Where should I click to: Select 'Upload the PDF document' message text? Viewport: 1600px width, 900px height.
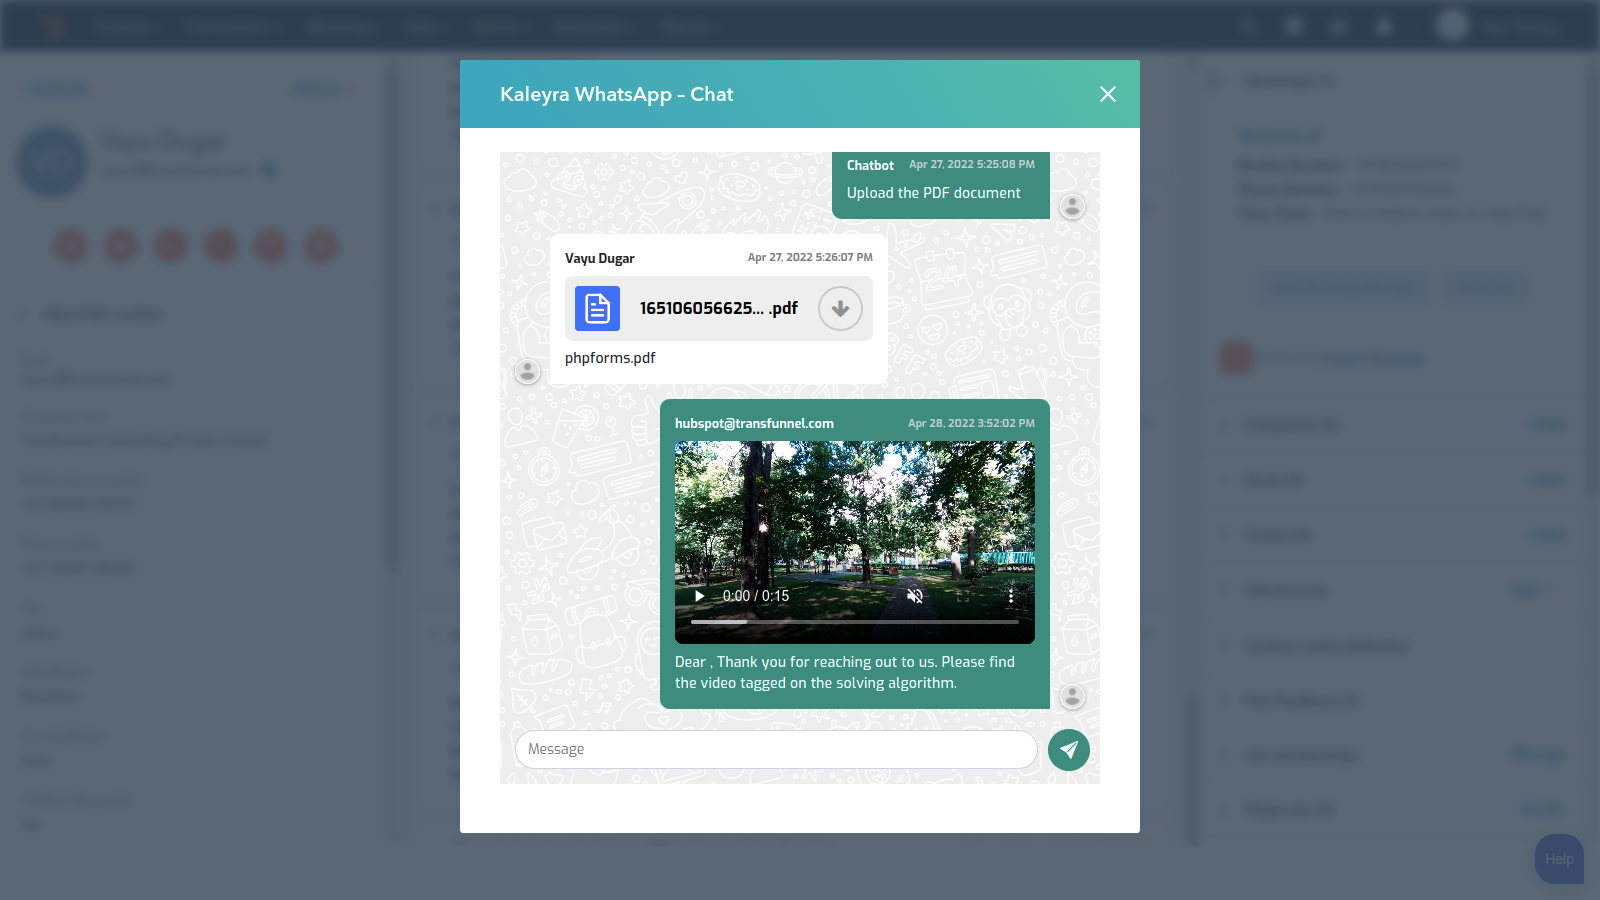click(934, 193)
